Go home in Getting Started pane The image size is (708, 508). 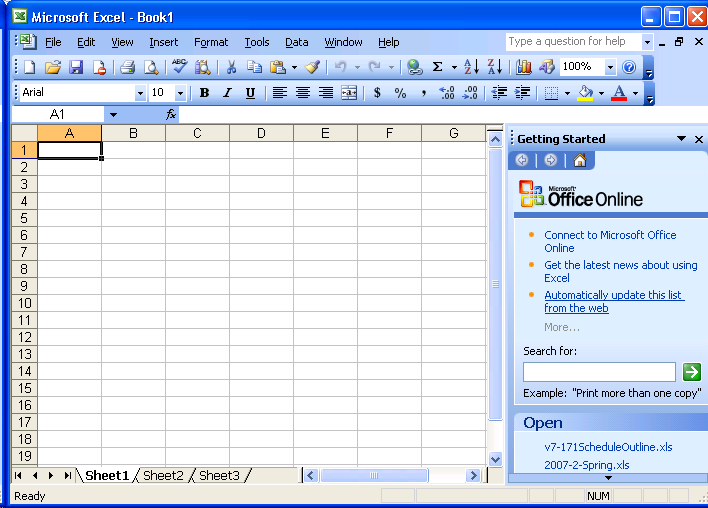coord(580,160)
